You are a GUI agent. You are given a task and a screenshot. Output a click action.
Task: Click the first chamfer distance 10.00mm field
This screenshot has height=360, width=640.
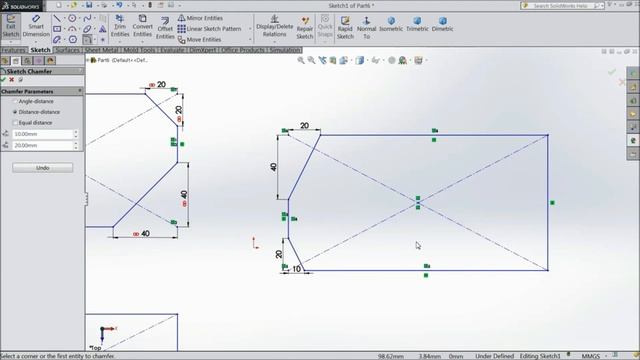(x=42, y=134)
